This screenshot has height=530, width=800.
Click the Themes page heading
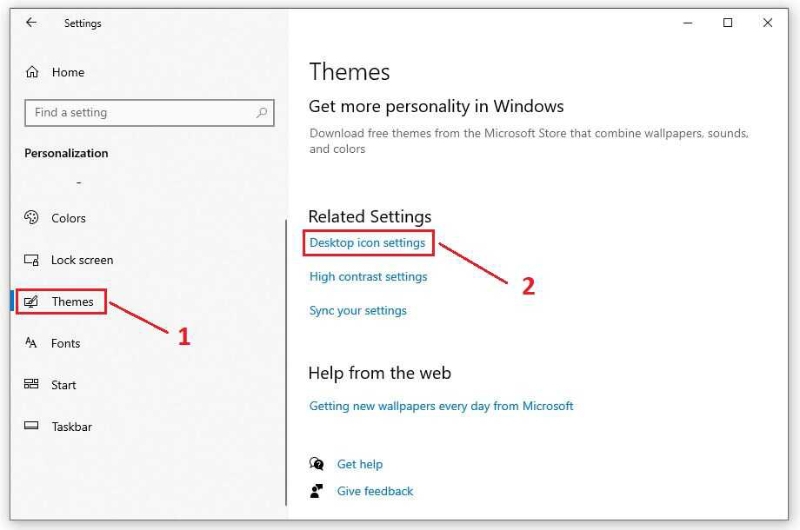click(x=349, y=72)
